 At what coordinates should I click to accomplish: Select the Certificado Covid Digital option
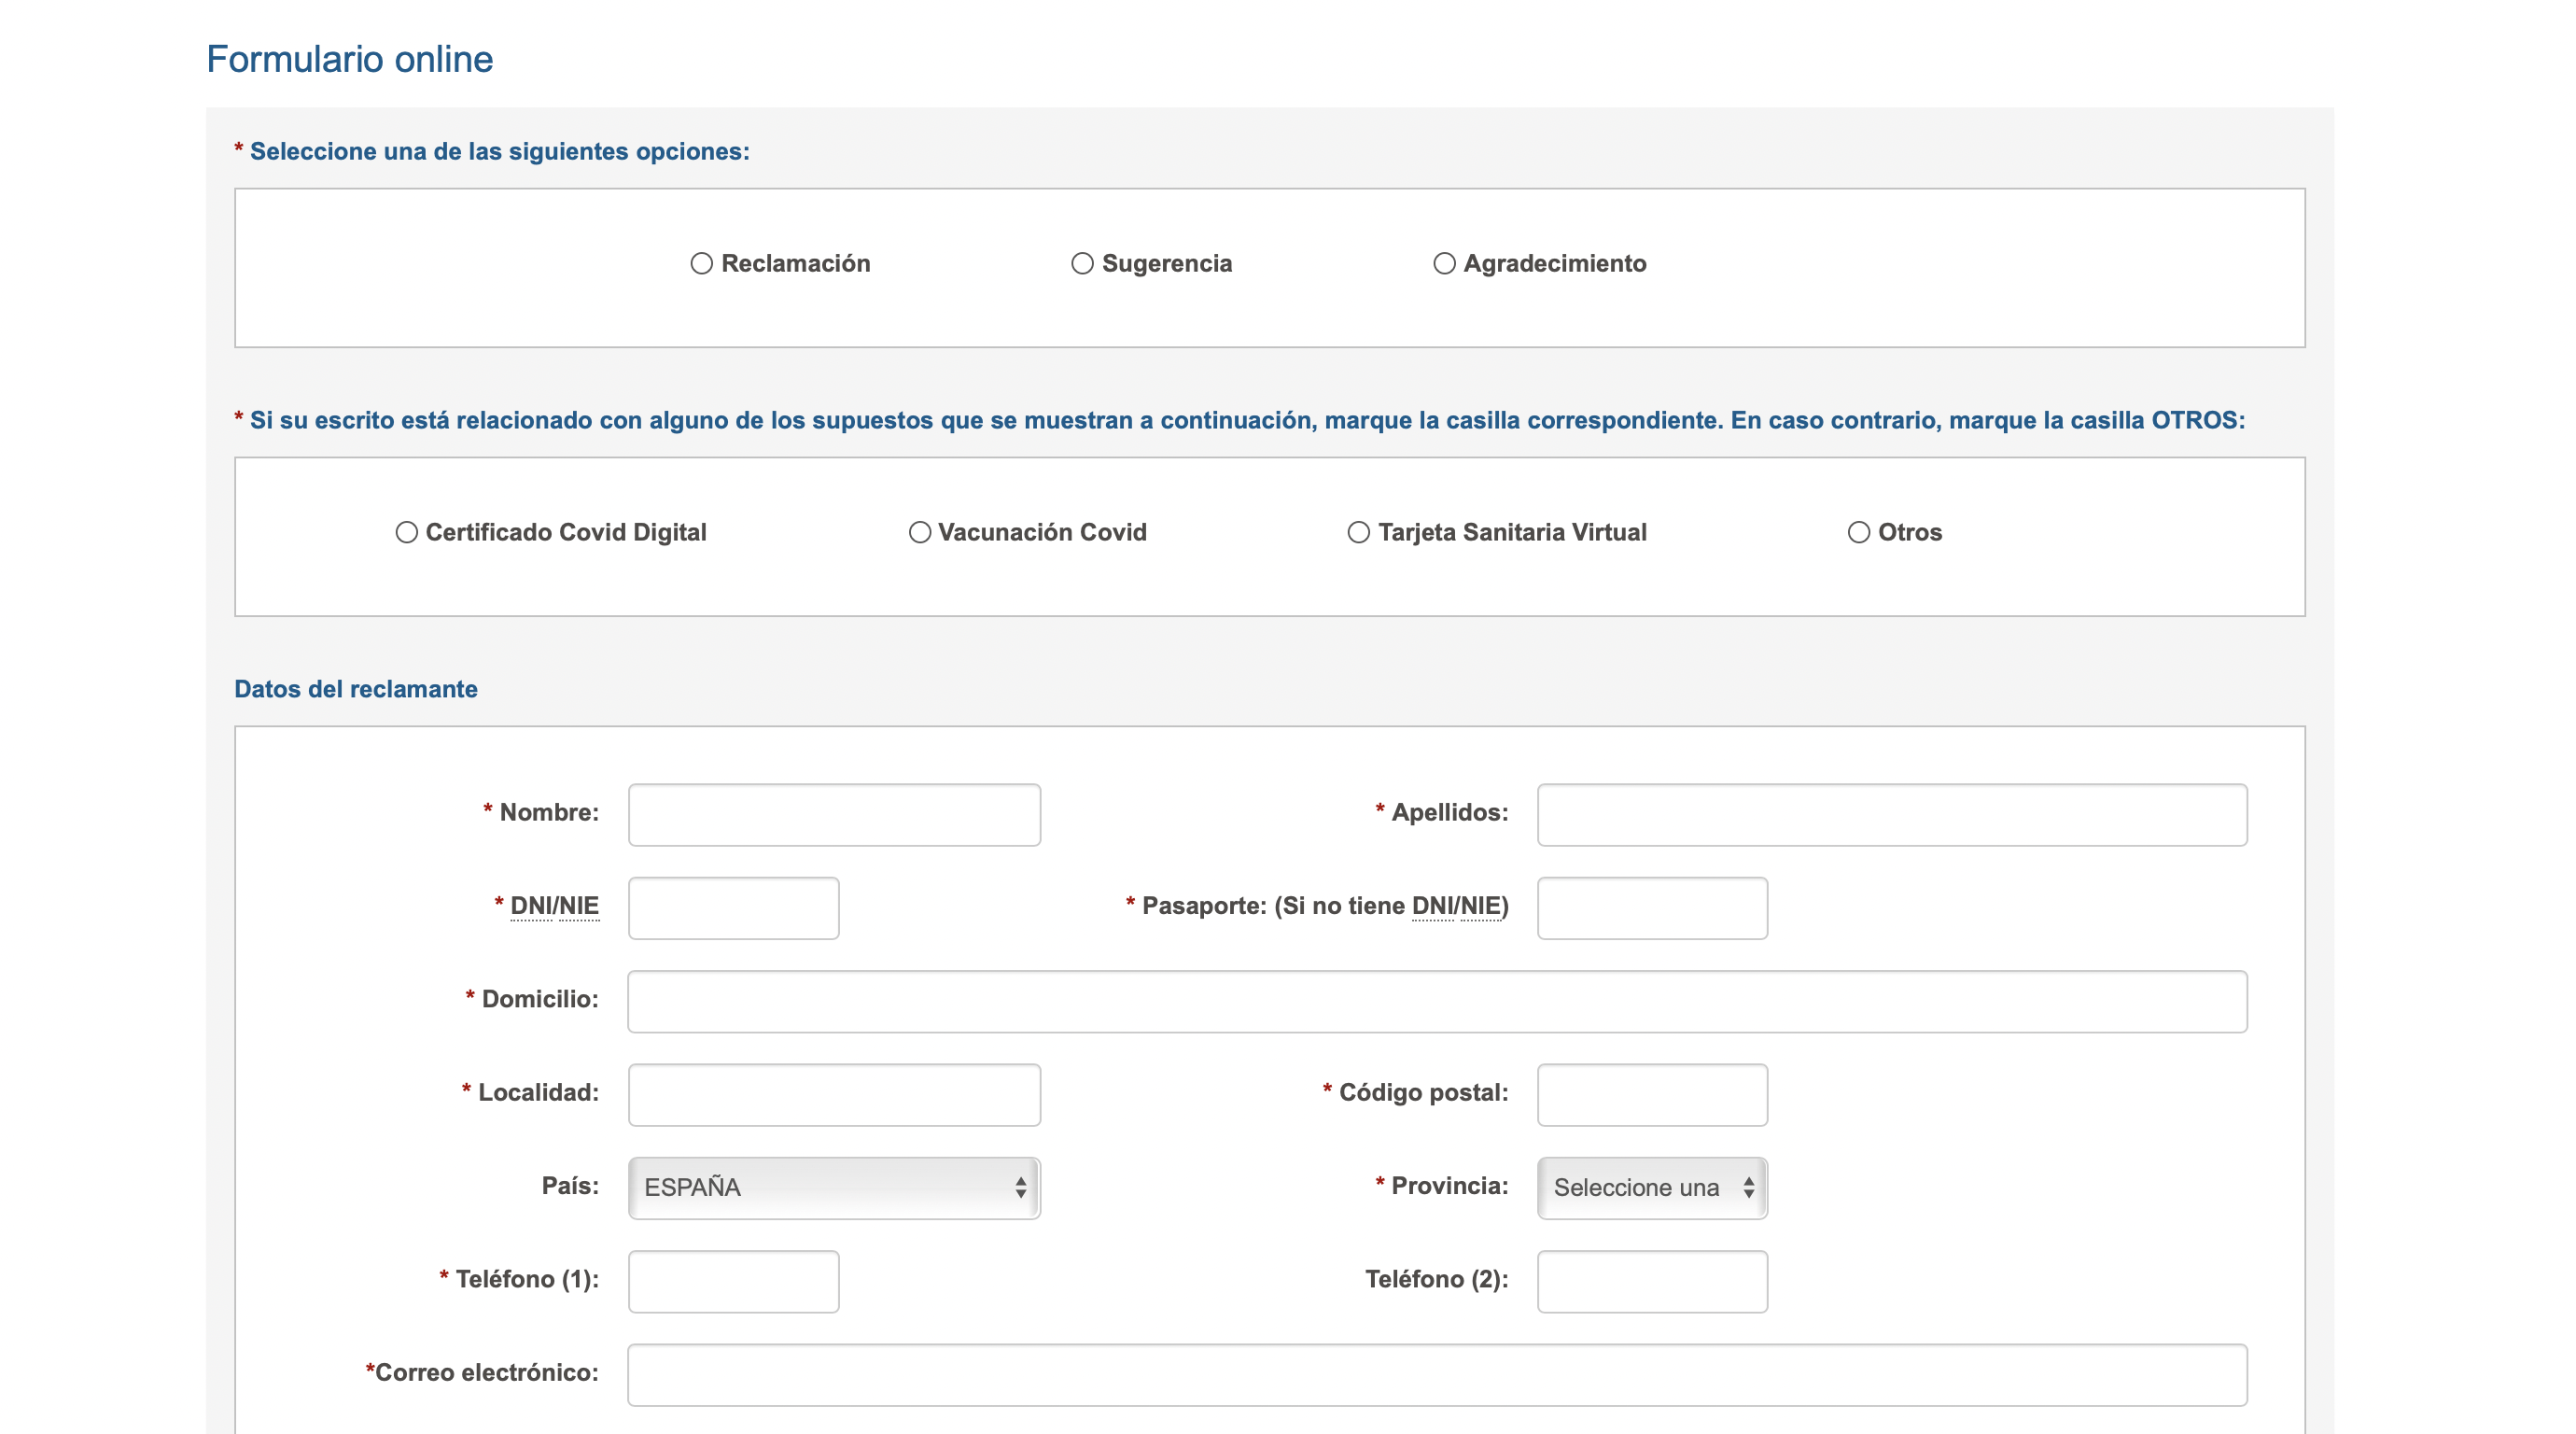406,533
